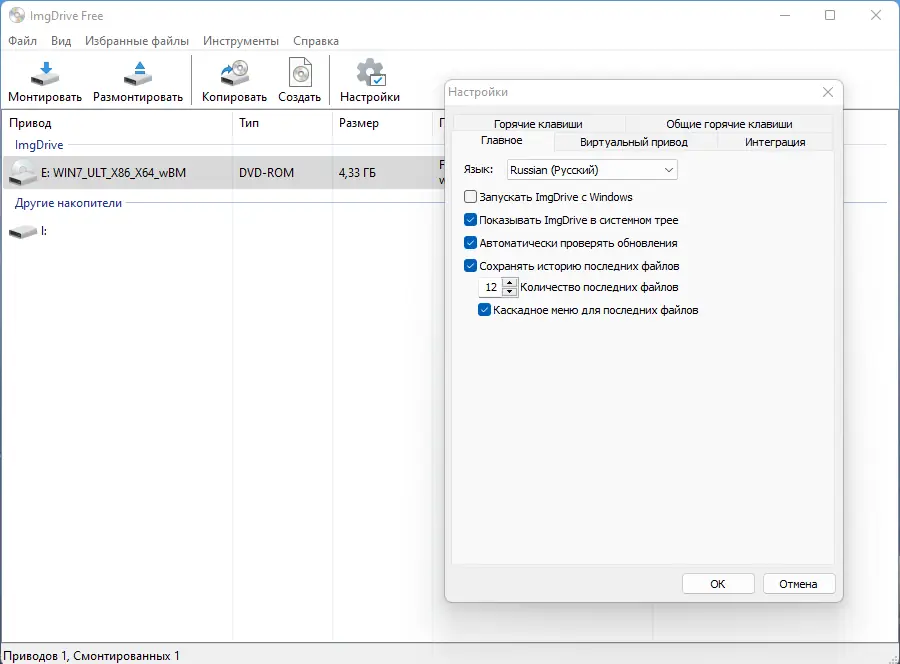Image resolution: width=900 pixels, height=664 pixels.
Task: Click the Отмена button
Action: tap(798, 584)
